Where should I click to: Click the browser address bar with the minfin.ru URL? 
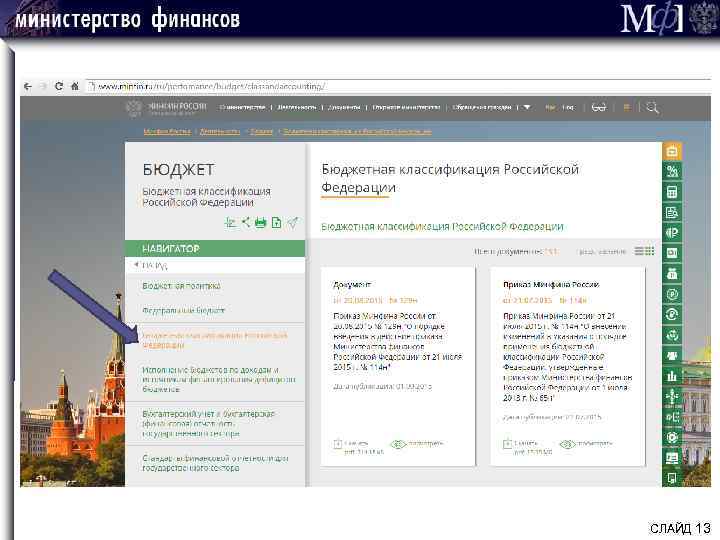pyautogui.click(x=399, y=86)
